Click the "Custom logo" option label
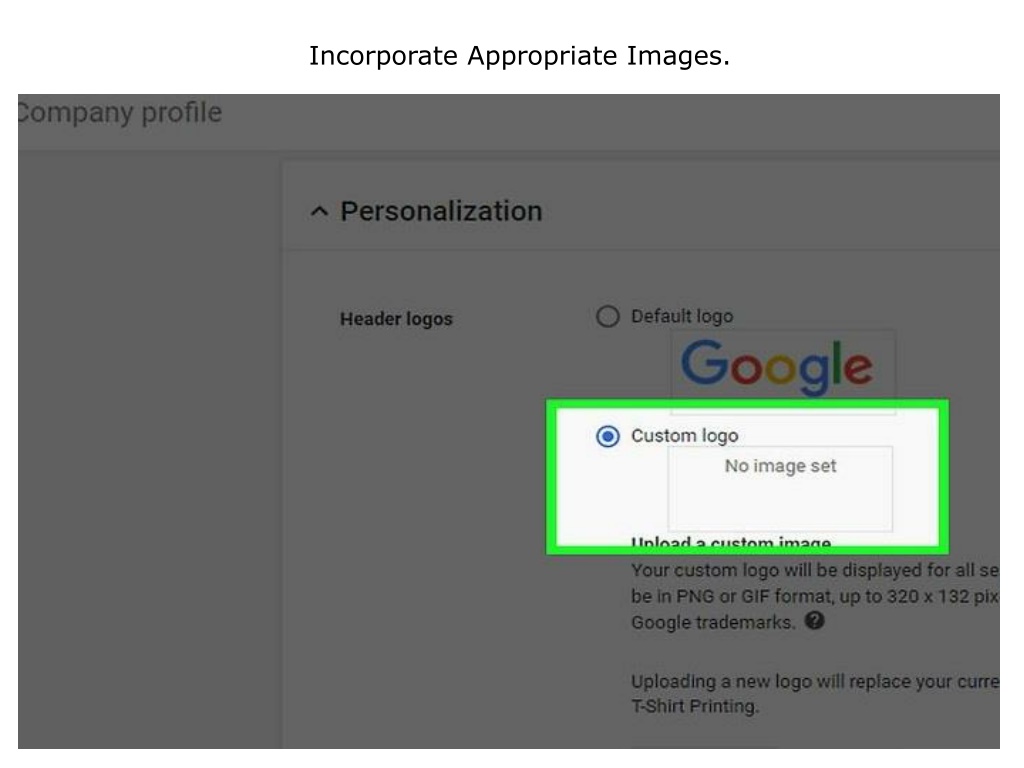This screenshot has height=768, width=1024. coord(684,436)
